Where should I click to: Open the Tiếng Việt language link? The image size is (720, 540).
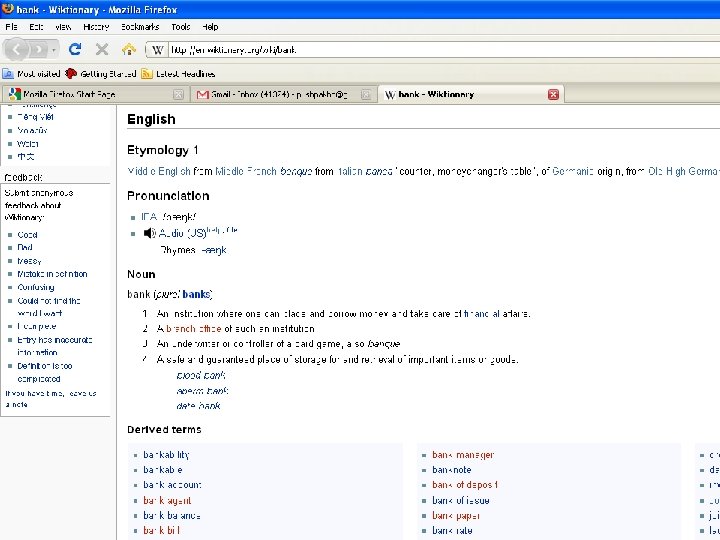[35, 117]
